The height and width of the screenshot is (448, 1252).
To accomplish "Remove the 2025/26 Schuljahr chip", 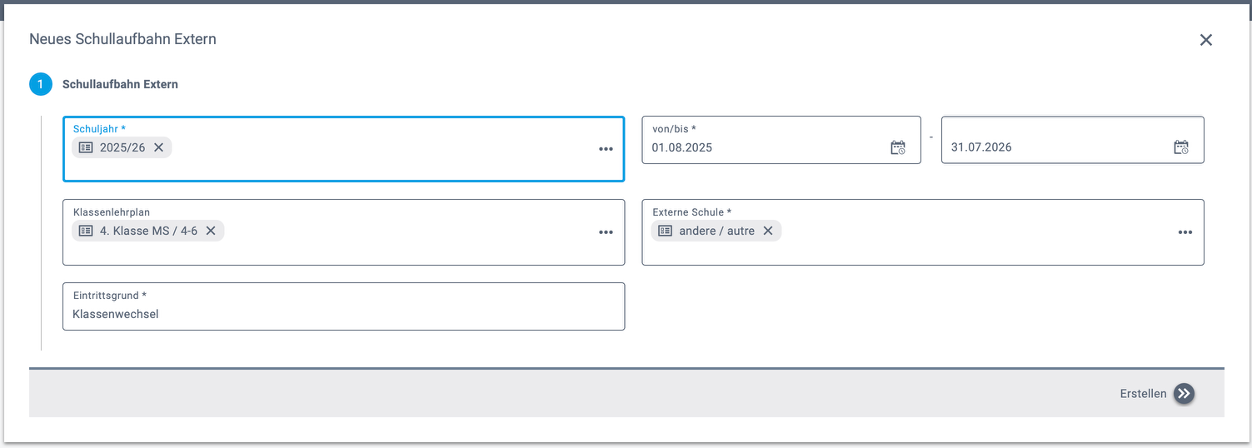I will (159, 148).
